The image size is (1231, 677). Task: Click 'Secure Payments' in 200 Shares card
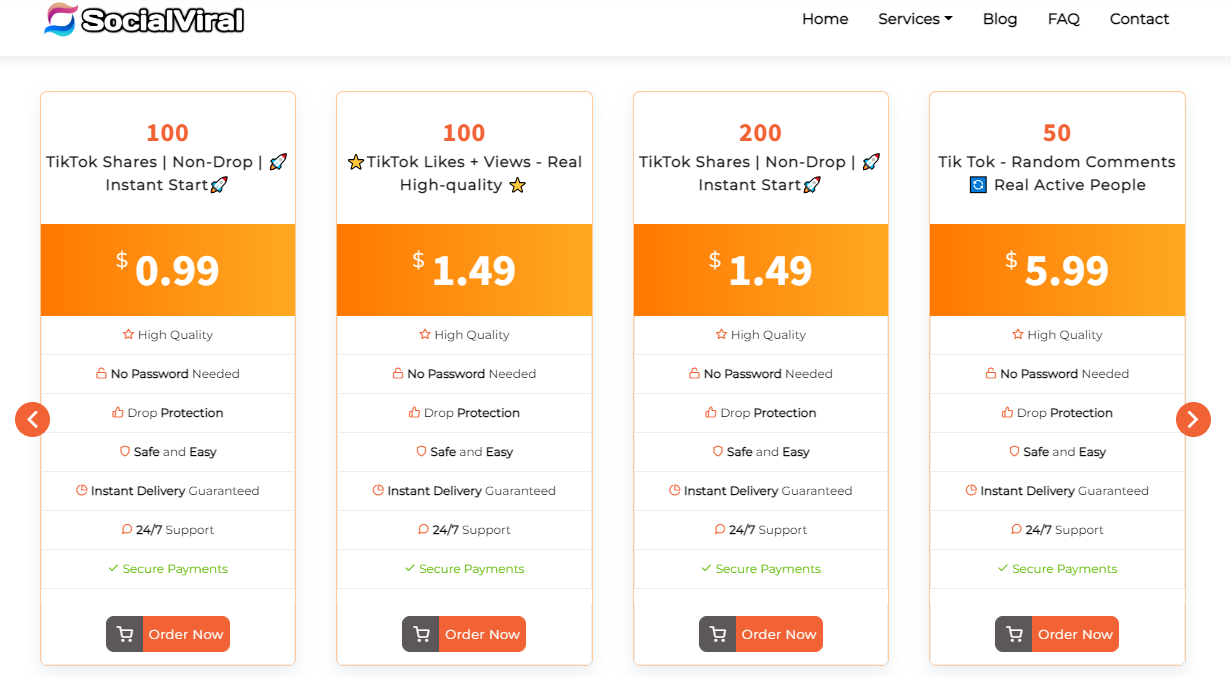coord(768,569)
